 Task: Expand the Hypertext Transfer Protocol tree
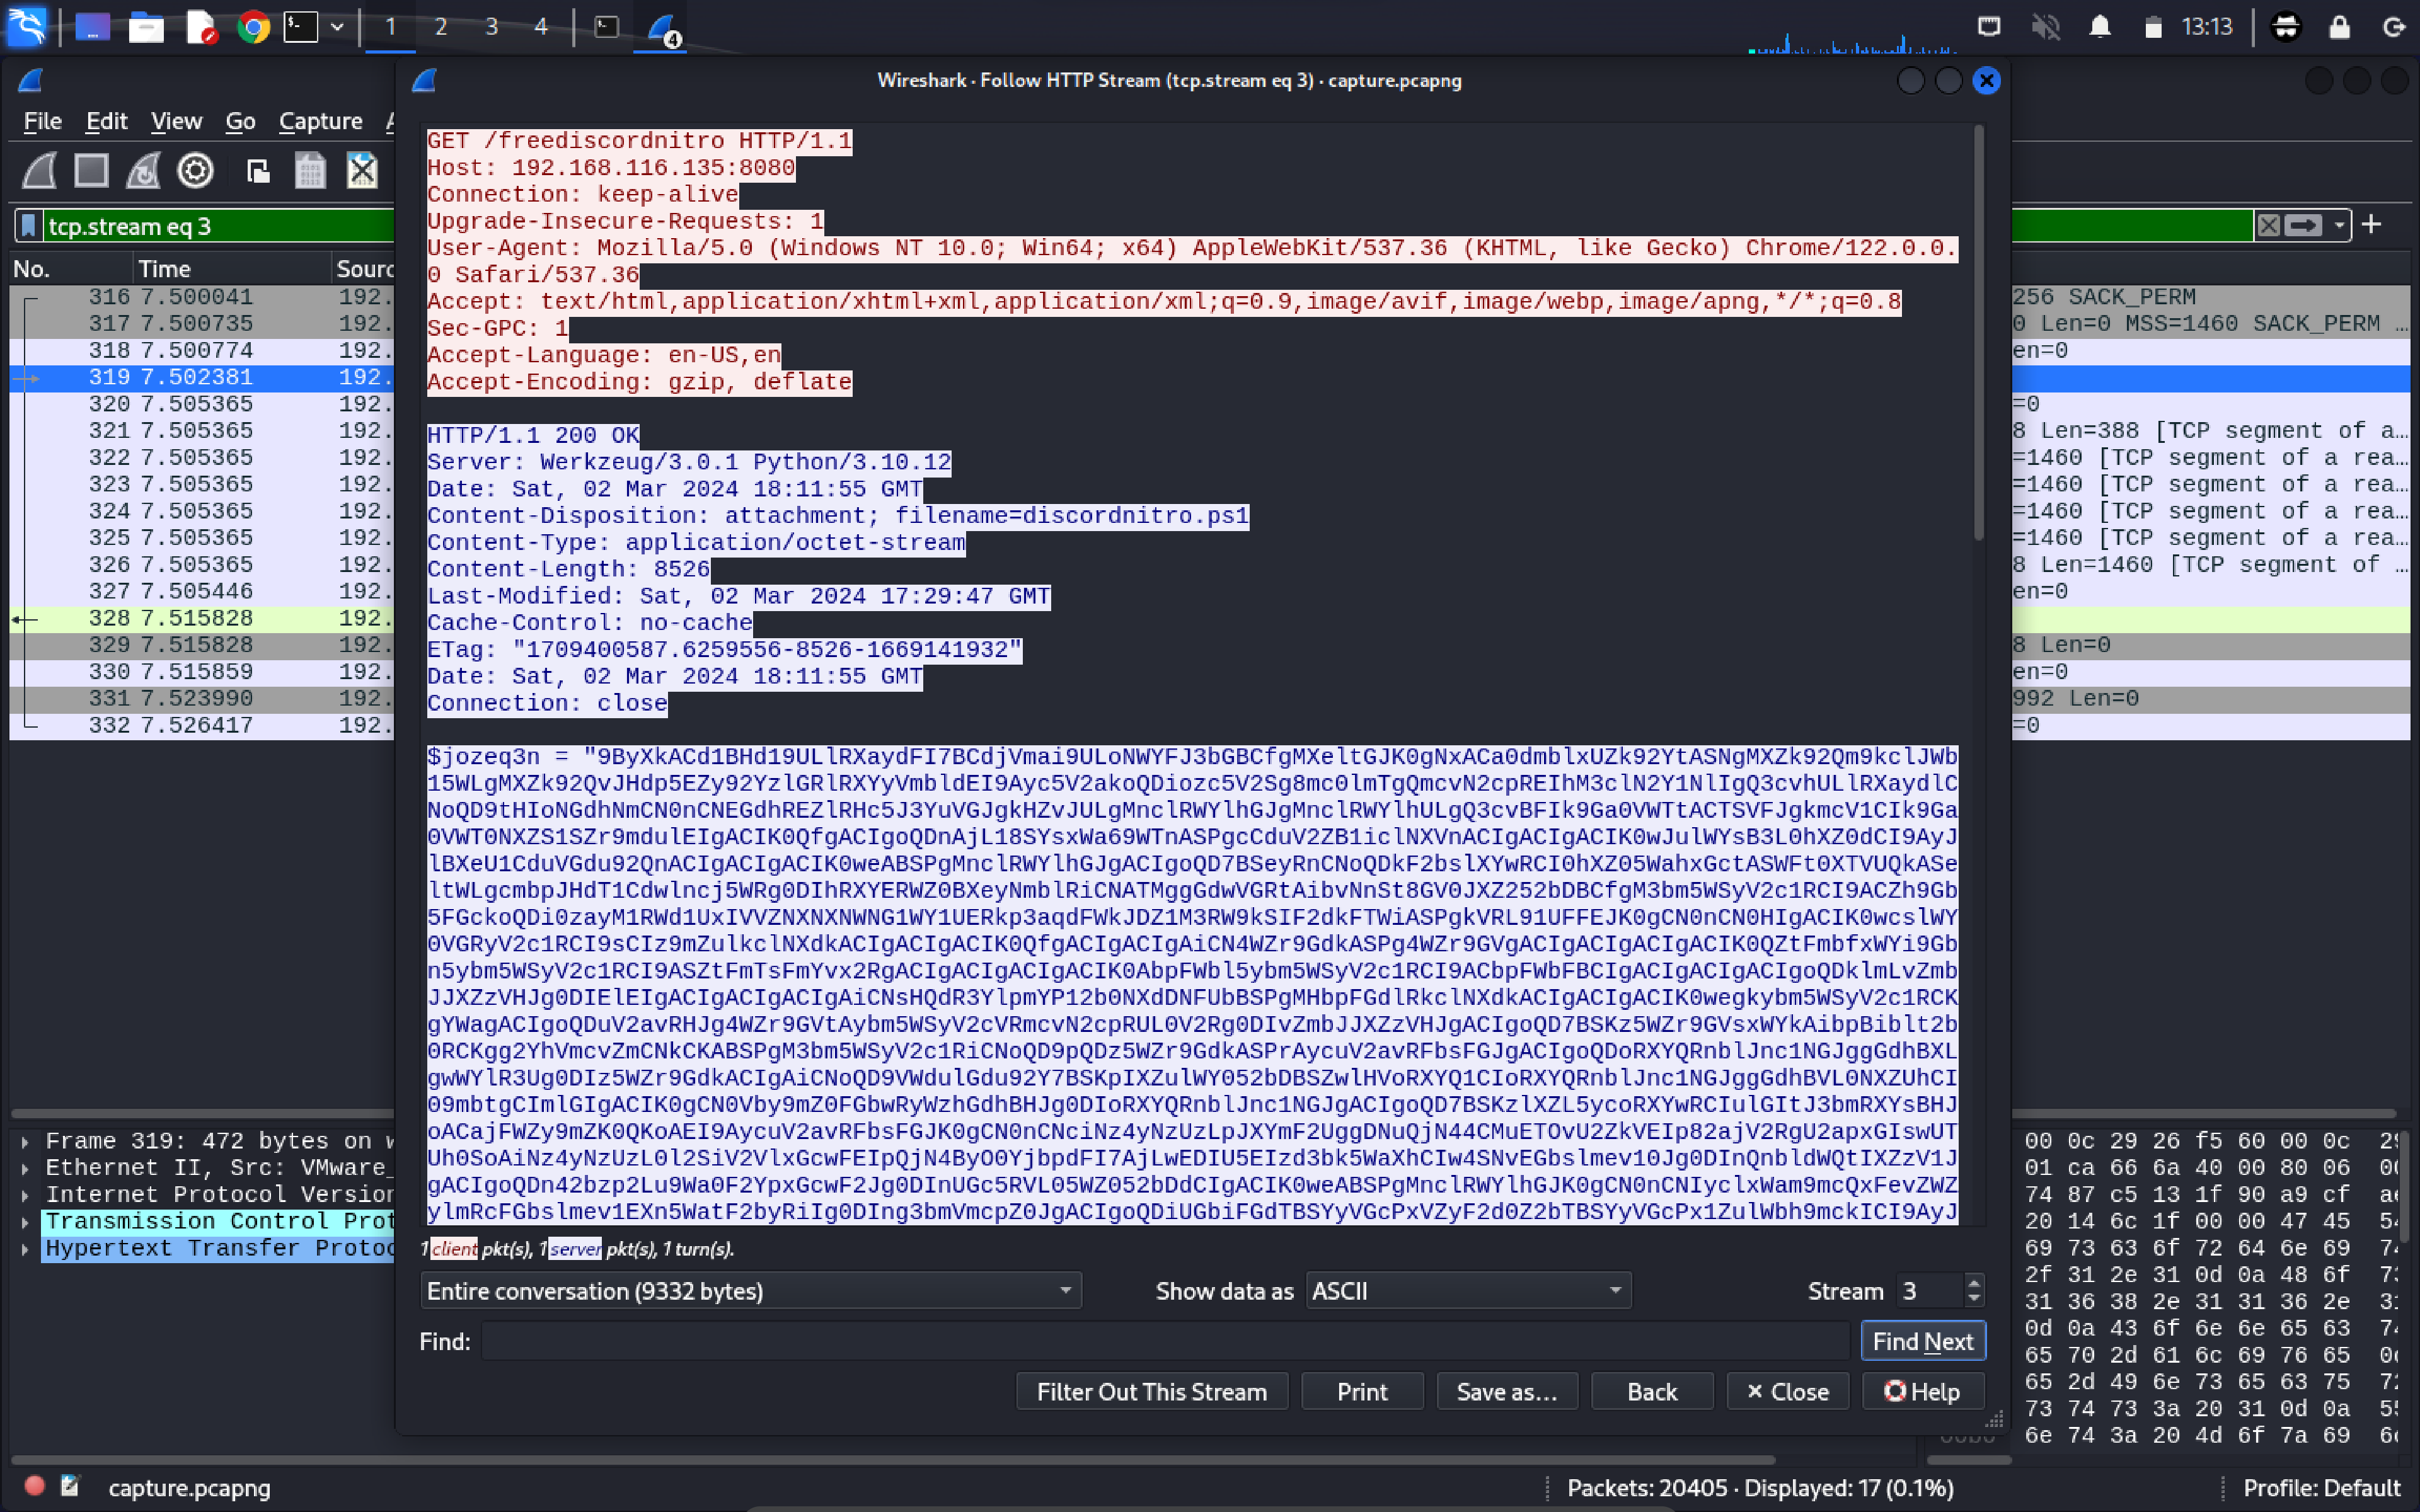[25, 1248]
